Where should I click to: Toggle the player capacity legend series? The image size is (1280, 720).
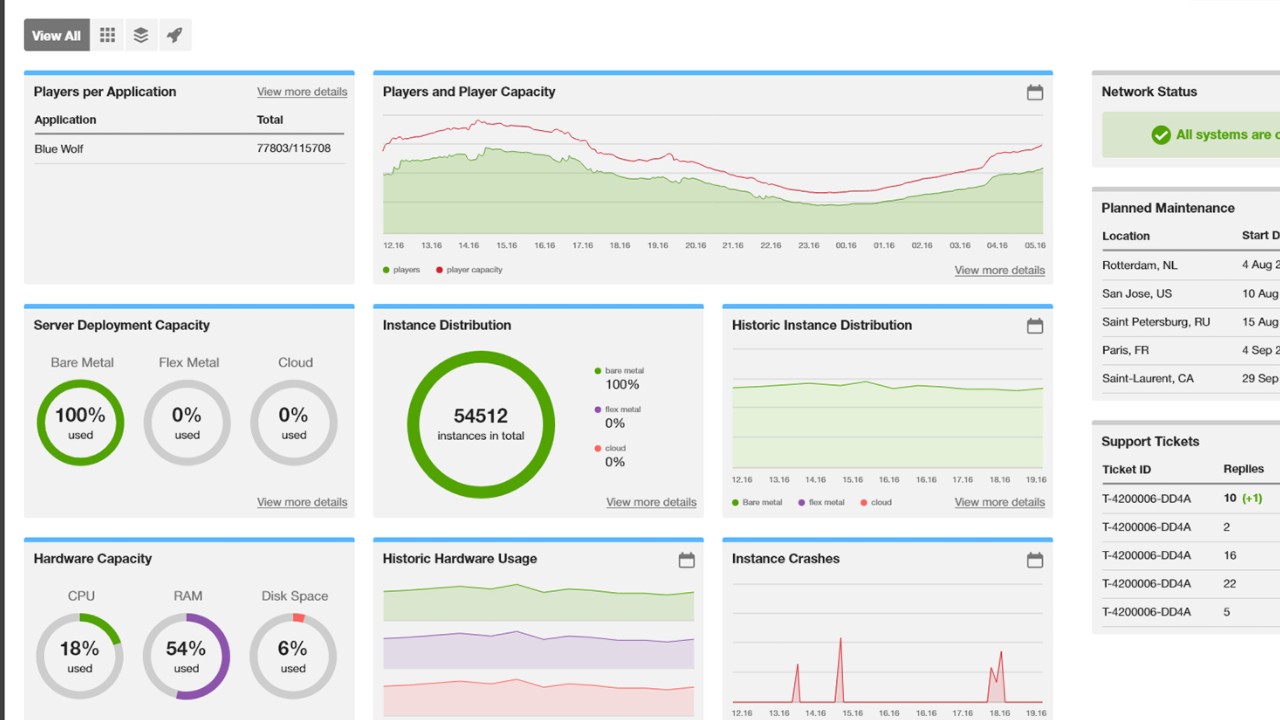(469, 270)
